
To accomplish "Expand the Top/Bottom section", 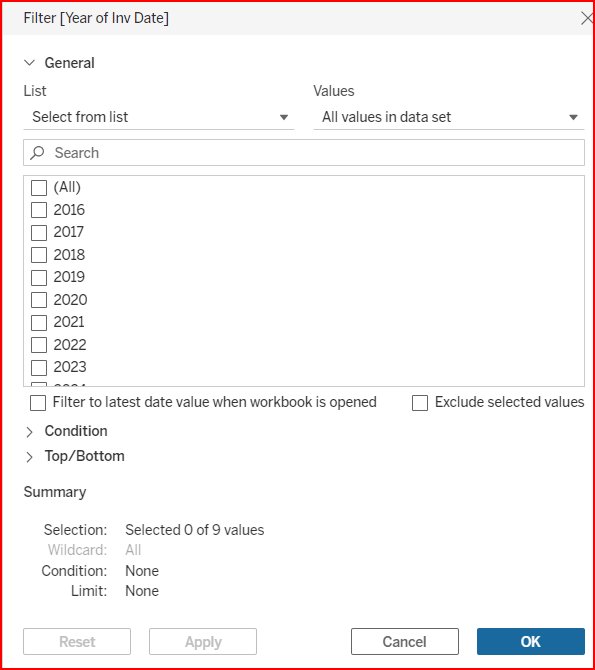I will (x=29, y=457).
